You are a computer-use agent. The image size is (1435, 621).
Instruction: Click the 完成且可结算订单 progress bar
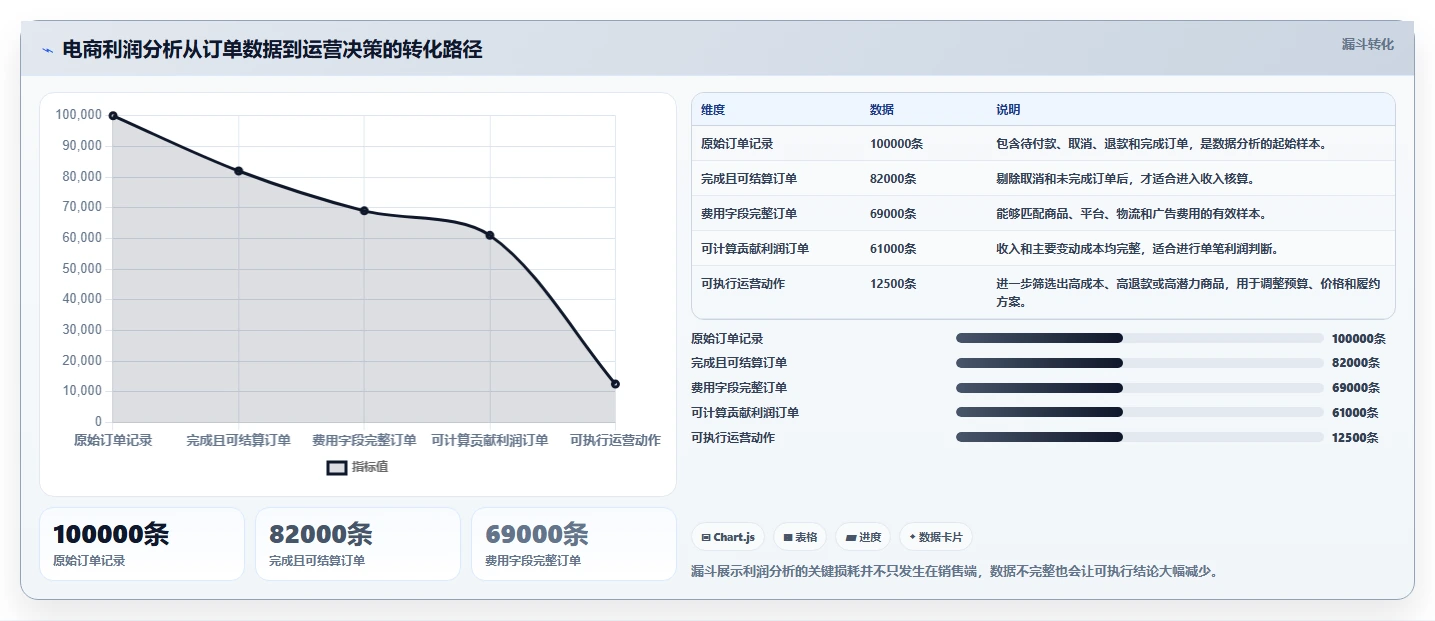1140,363
